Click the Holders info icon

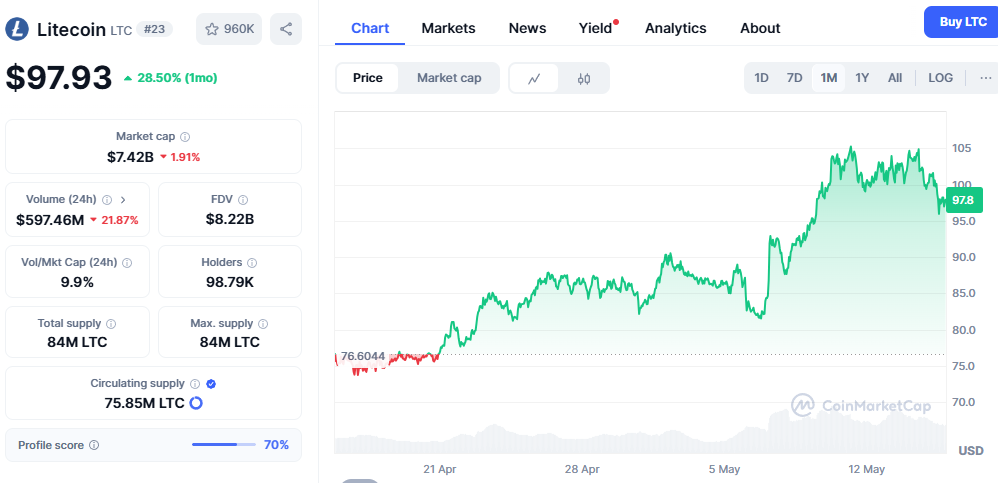[x=252, y=262]
